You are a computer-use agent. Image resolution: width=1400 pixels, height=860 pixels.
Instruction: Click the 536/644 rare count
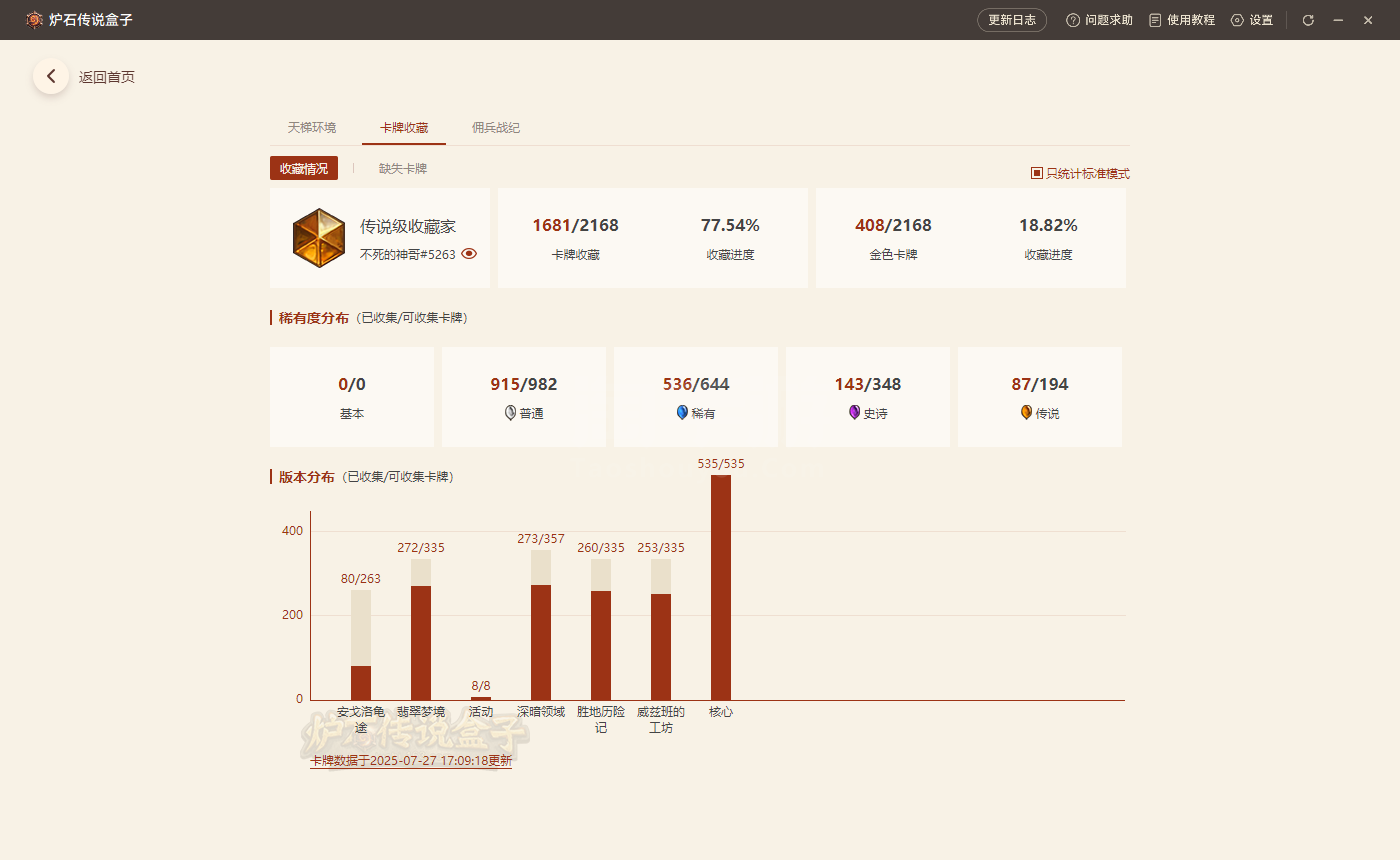click(696, 384)
